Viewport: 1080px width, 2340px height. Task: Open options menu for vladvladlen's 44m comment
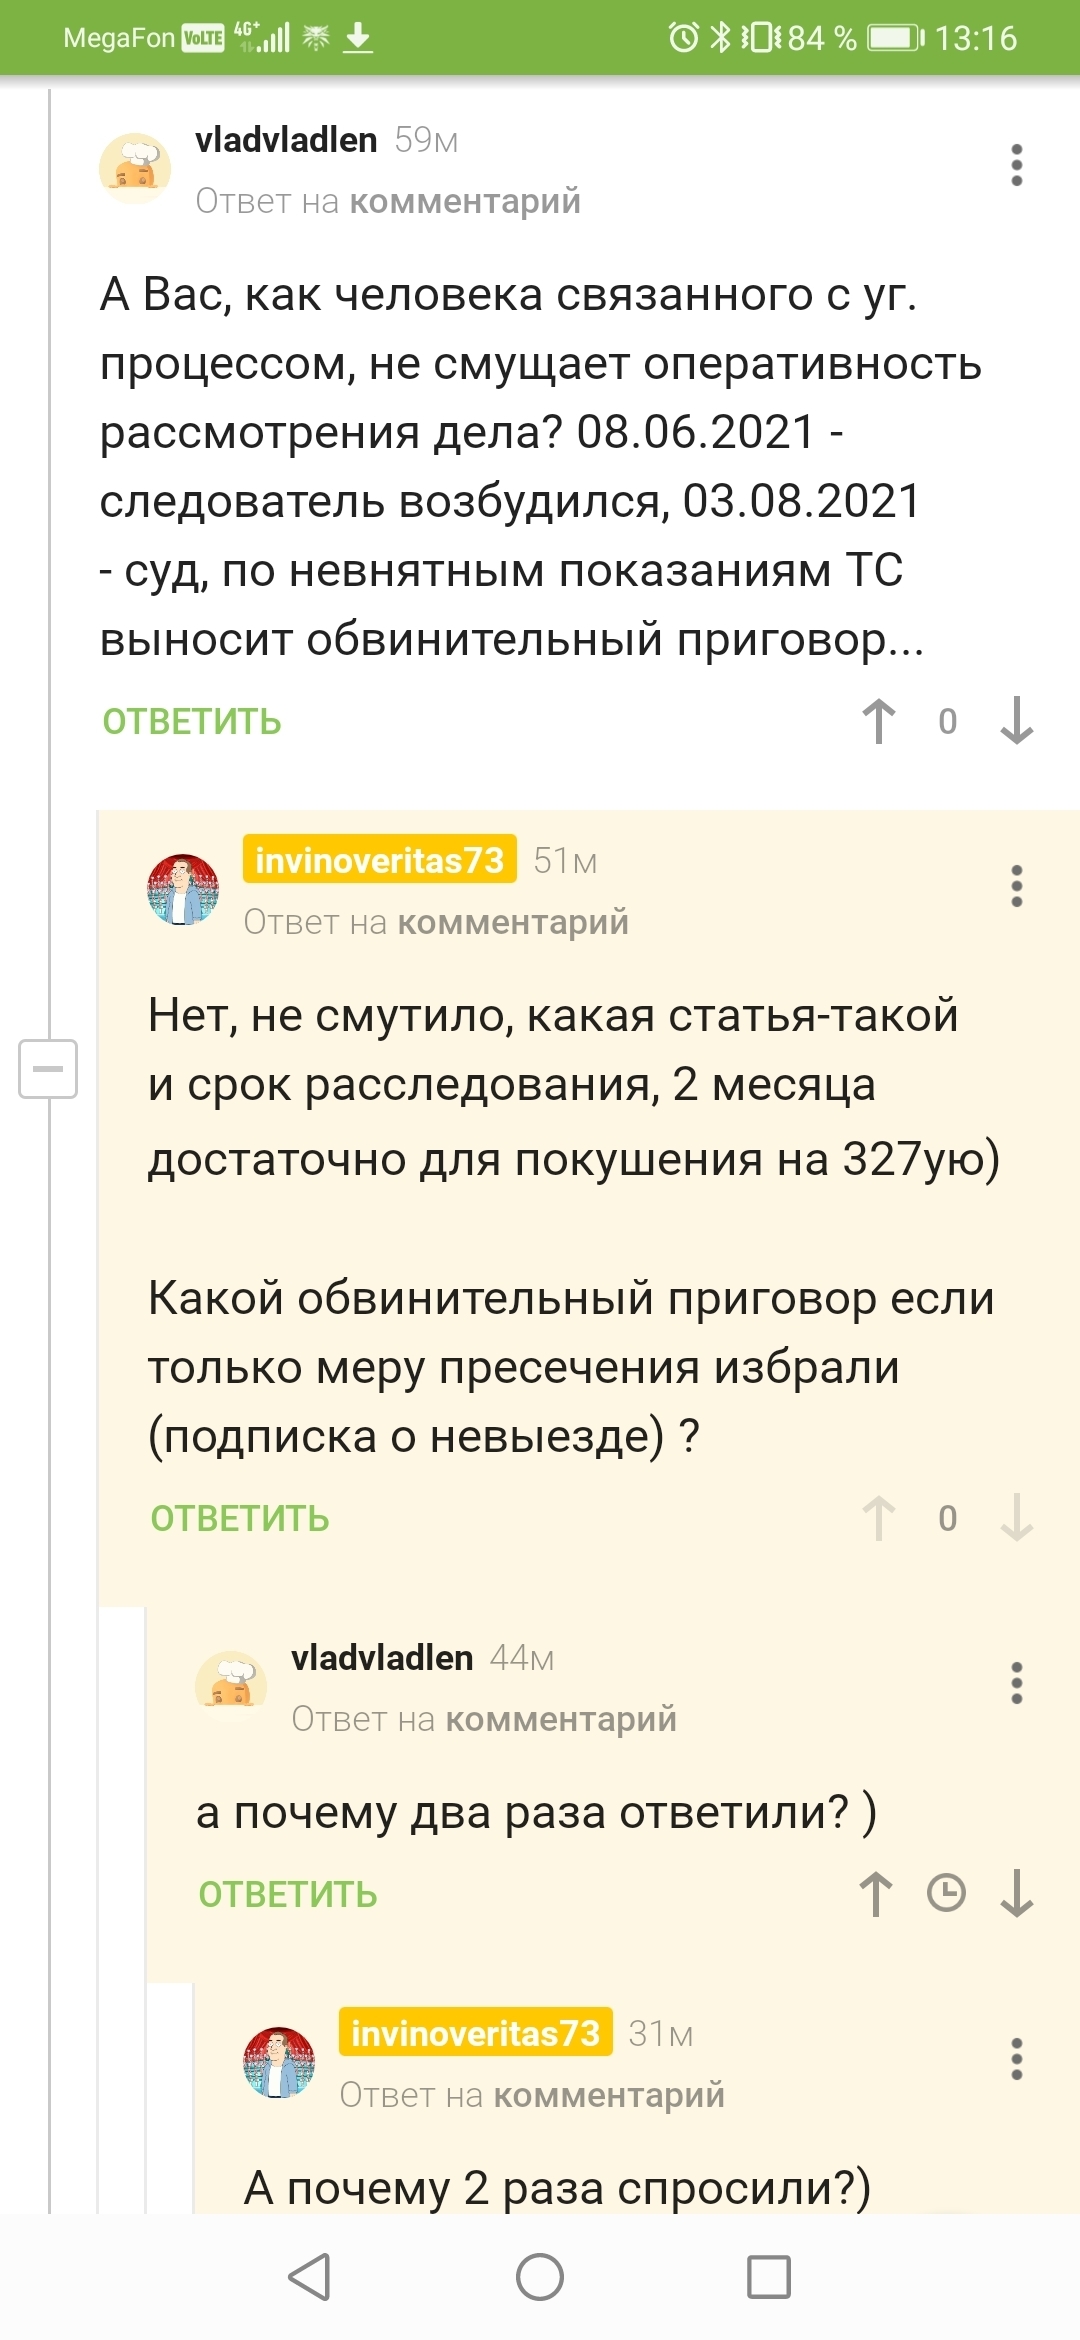click(x=1016, y=1683)
